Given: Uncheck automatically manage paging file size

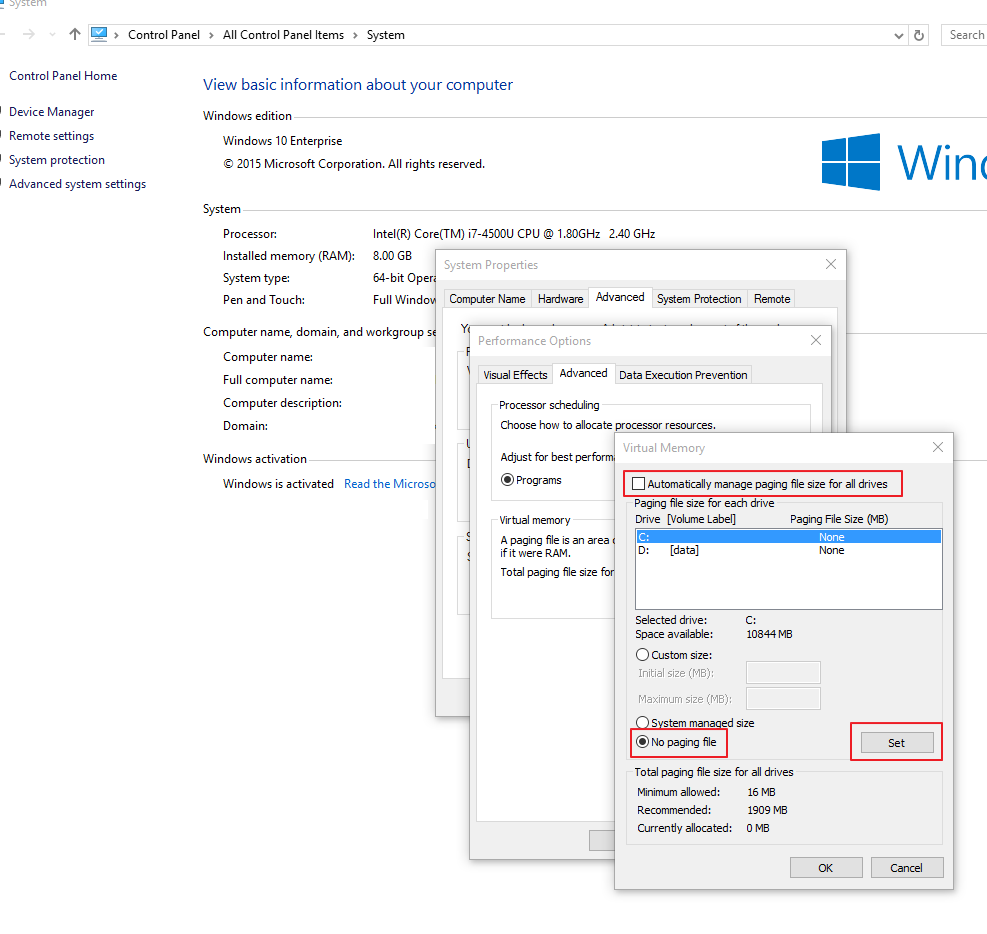Looking at the screenshot, I should click(637, 483).
